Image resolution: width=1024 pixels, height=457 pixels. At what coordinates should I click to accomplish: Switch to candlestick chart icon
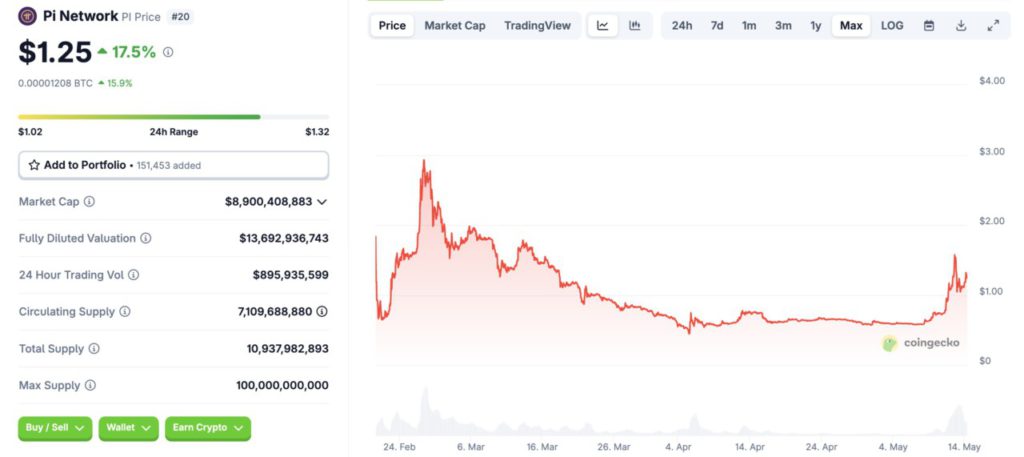634,25
